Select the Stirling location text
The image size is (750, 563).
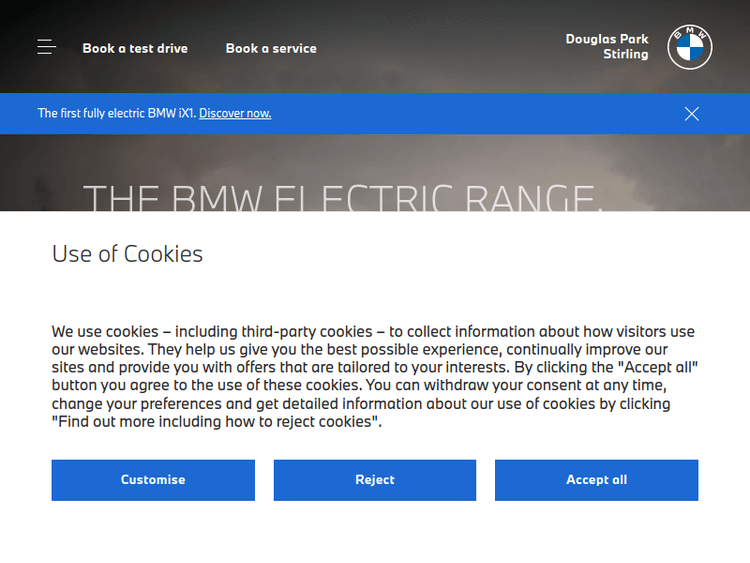(625, 55)
